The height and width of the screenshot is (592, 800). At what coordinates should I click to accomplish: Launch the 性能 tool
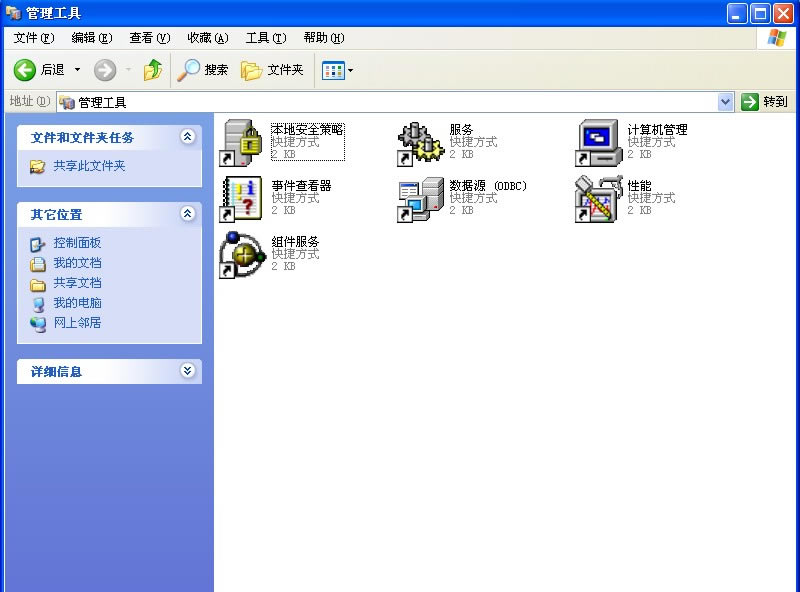[x=597, y=198]
